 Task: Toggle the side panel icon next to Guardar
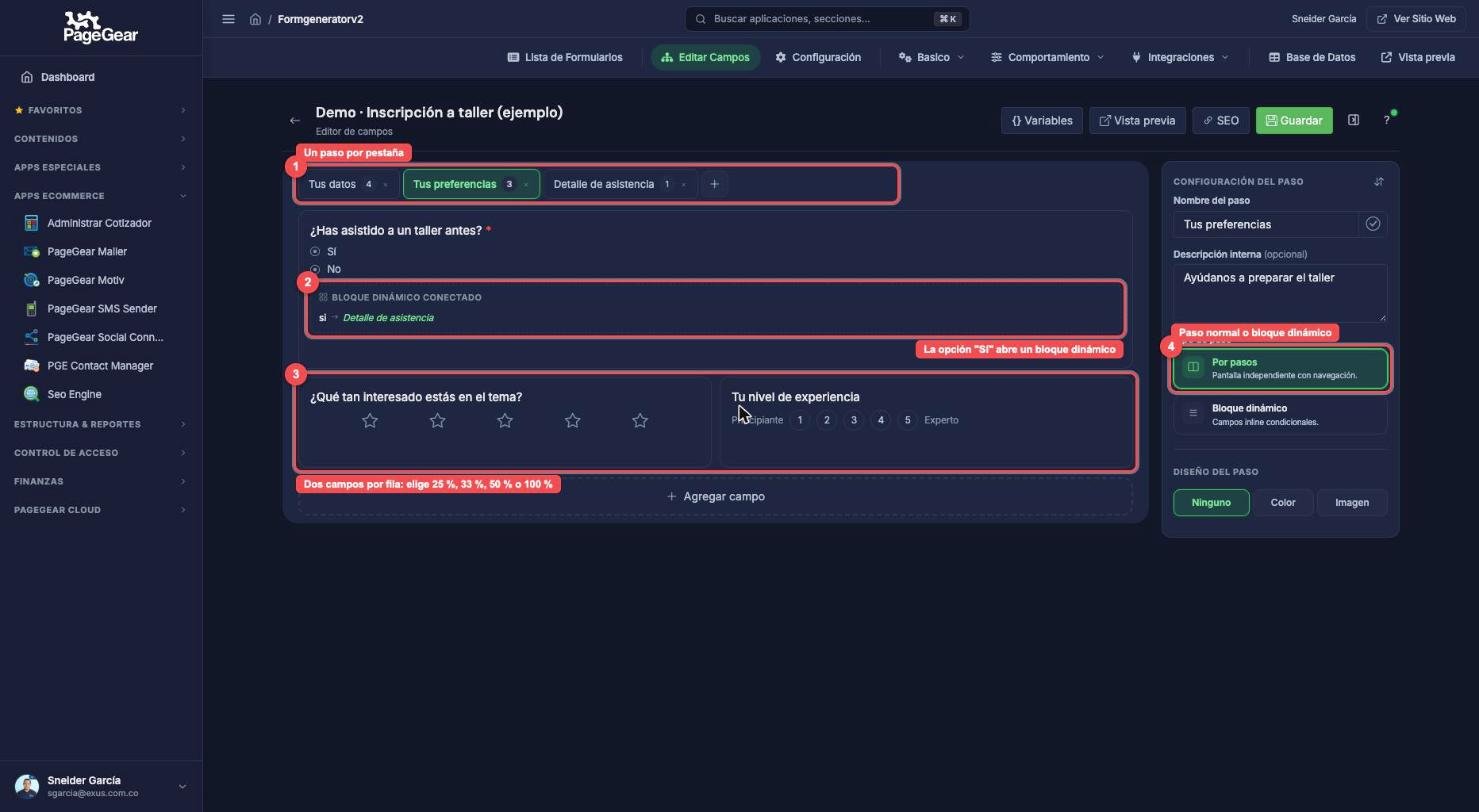1353,120
